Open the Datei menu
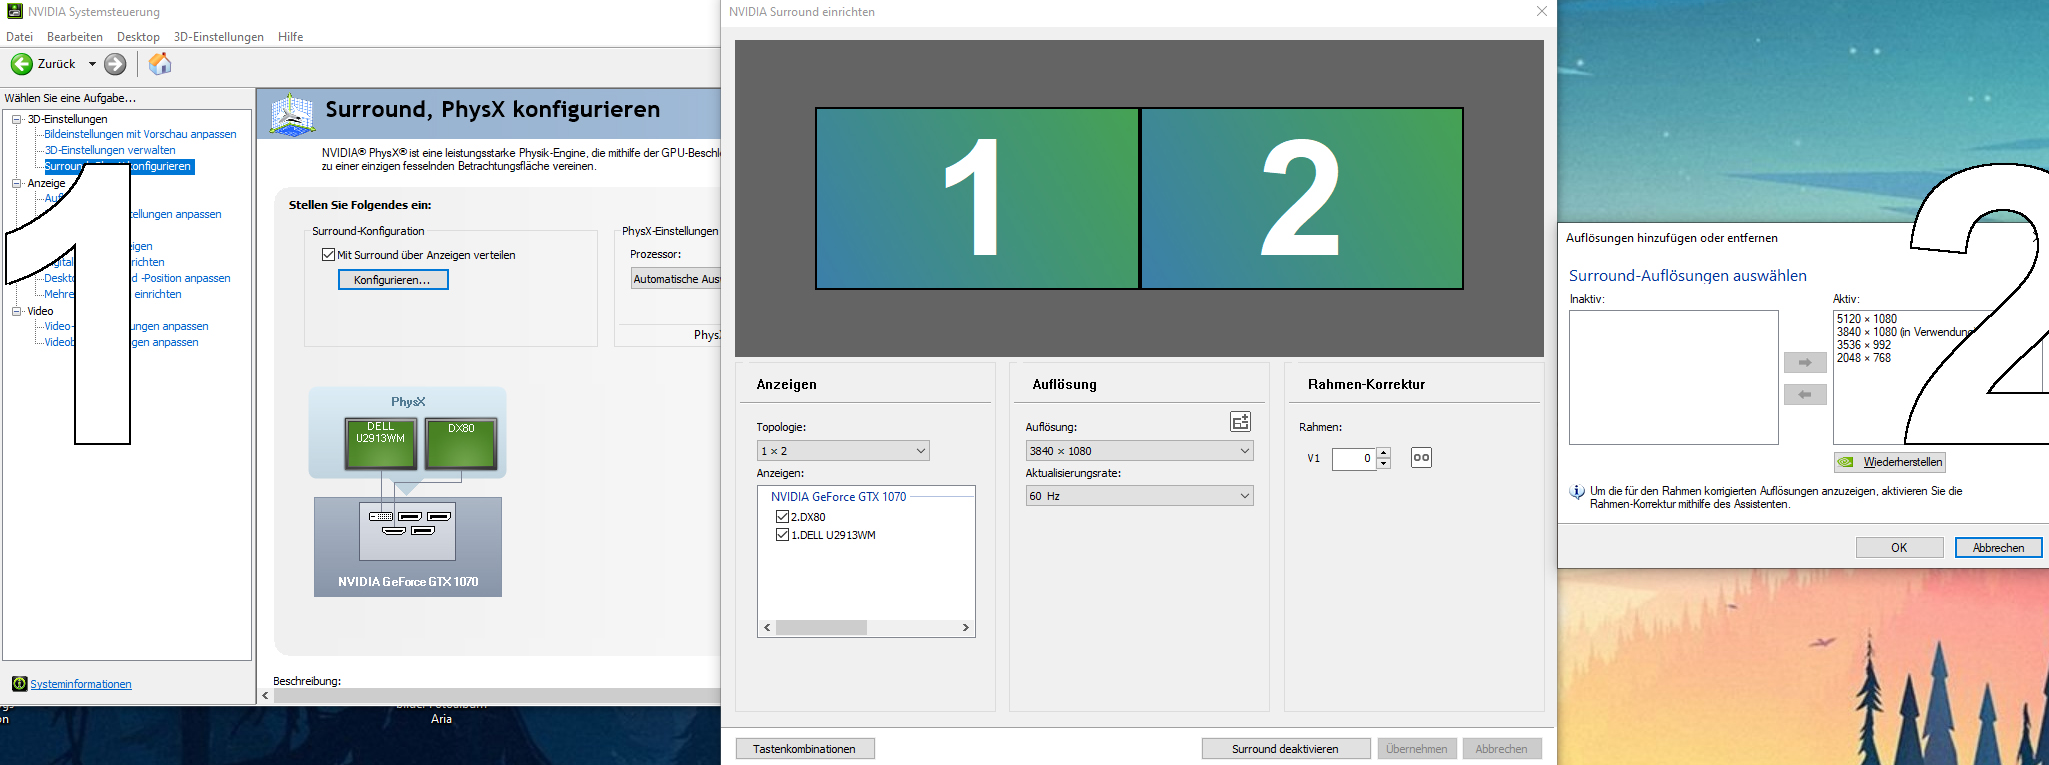The width and height of the screenshot is (2049, 765). 19,37
